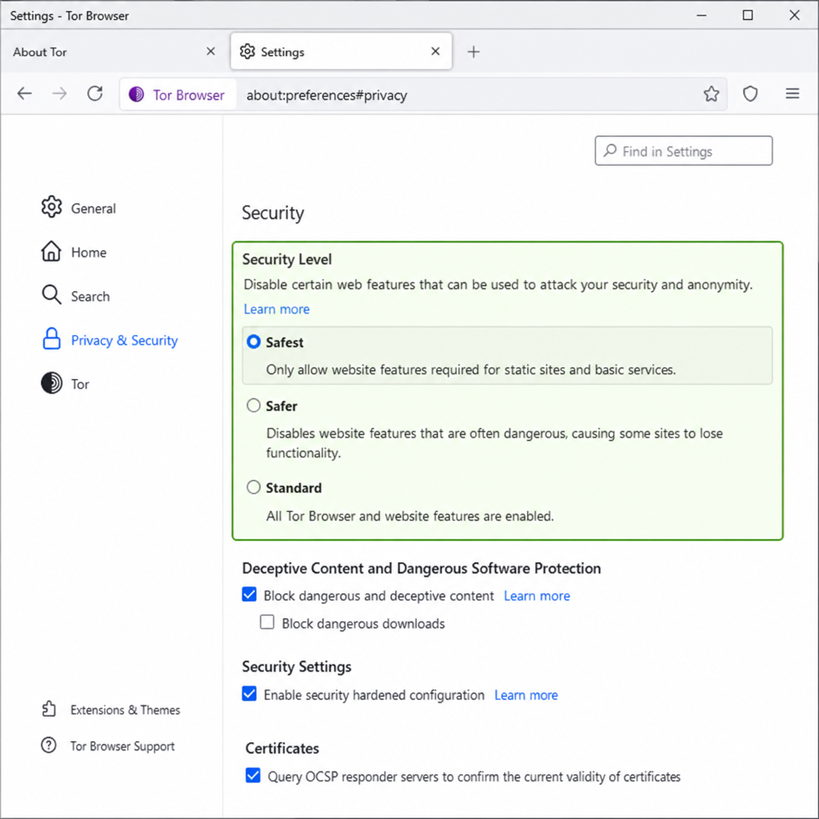The height and width of the screenshot is (819, 819).
Task: Select the Safest security level
Action: point(253,342)
